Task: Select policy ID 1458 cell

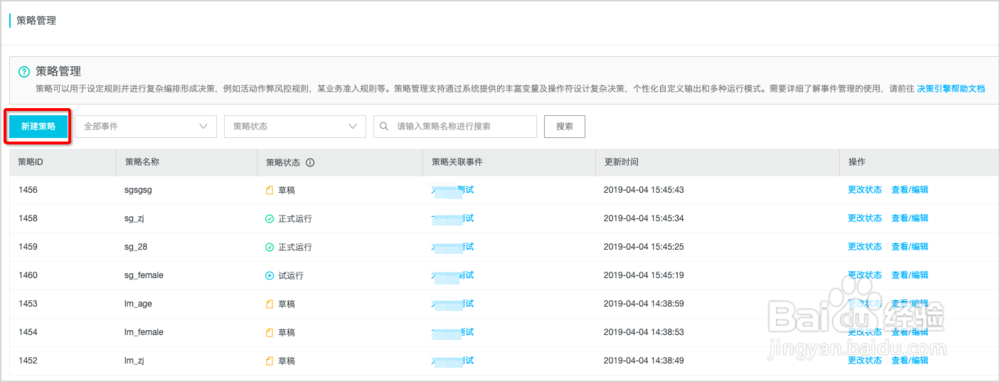Action: 28,218
